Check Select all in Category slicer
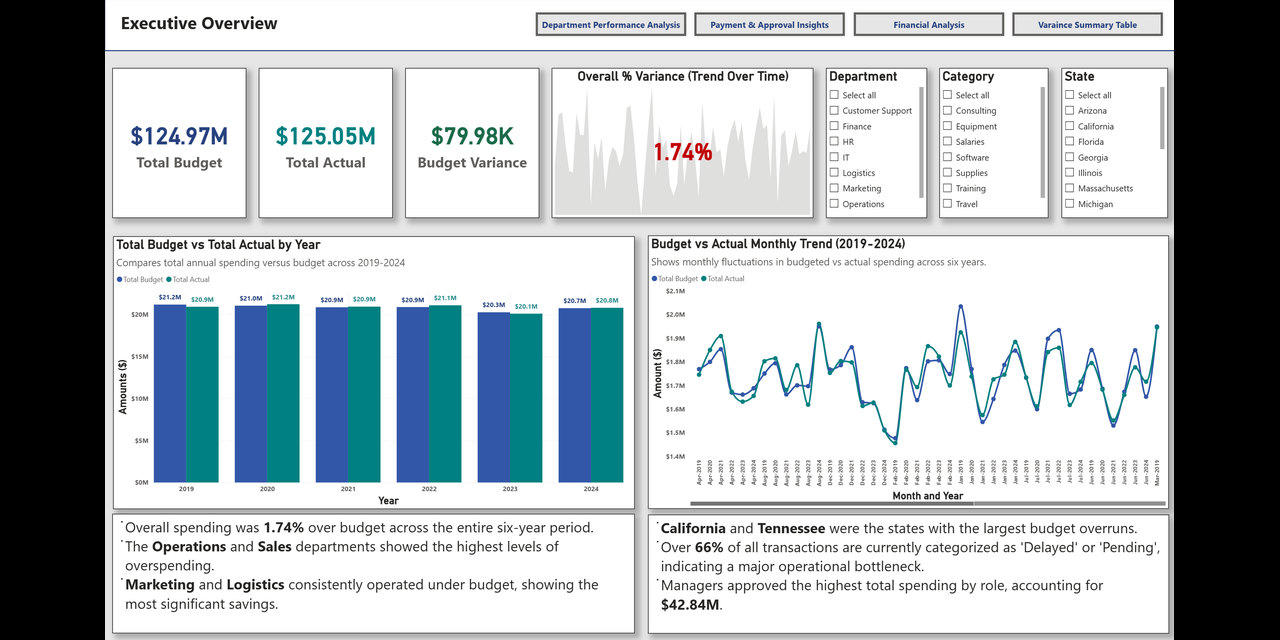 [947, 95]
